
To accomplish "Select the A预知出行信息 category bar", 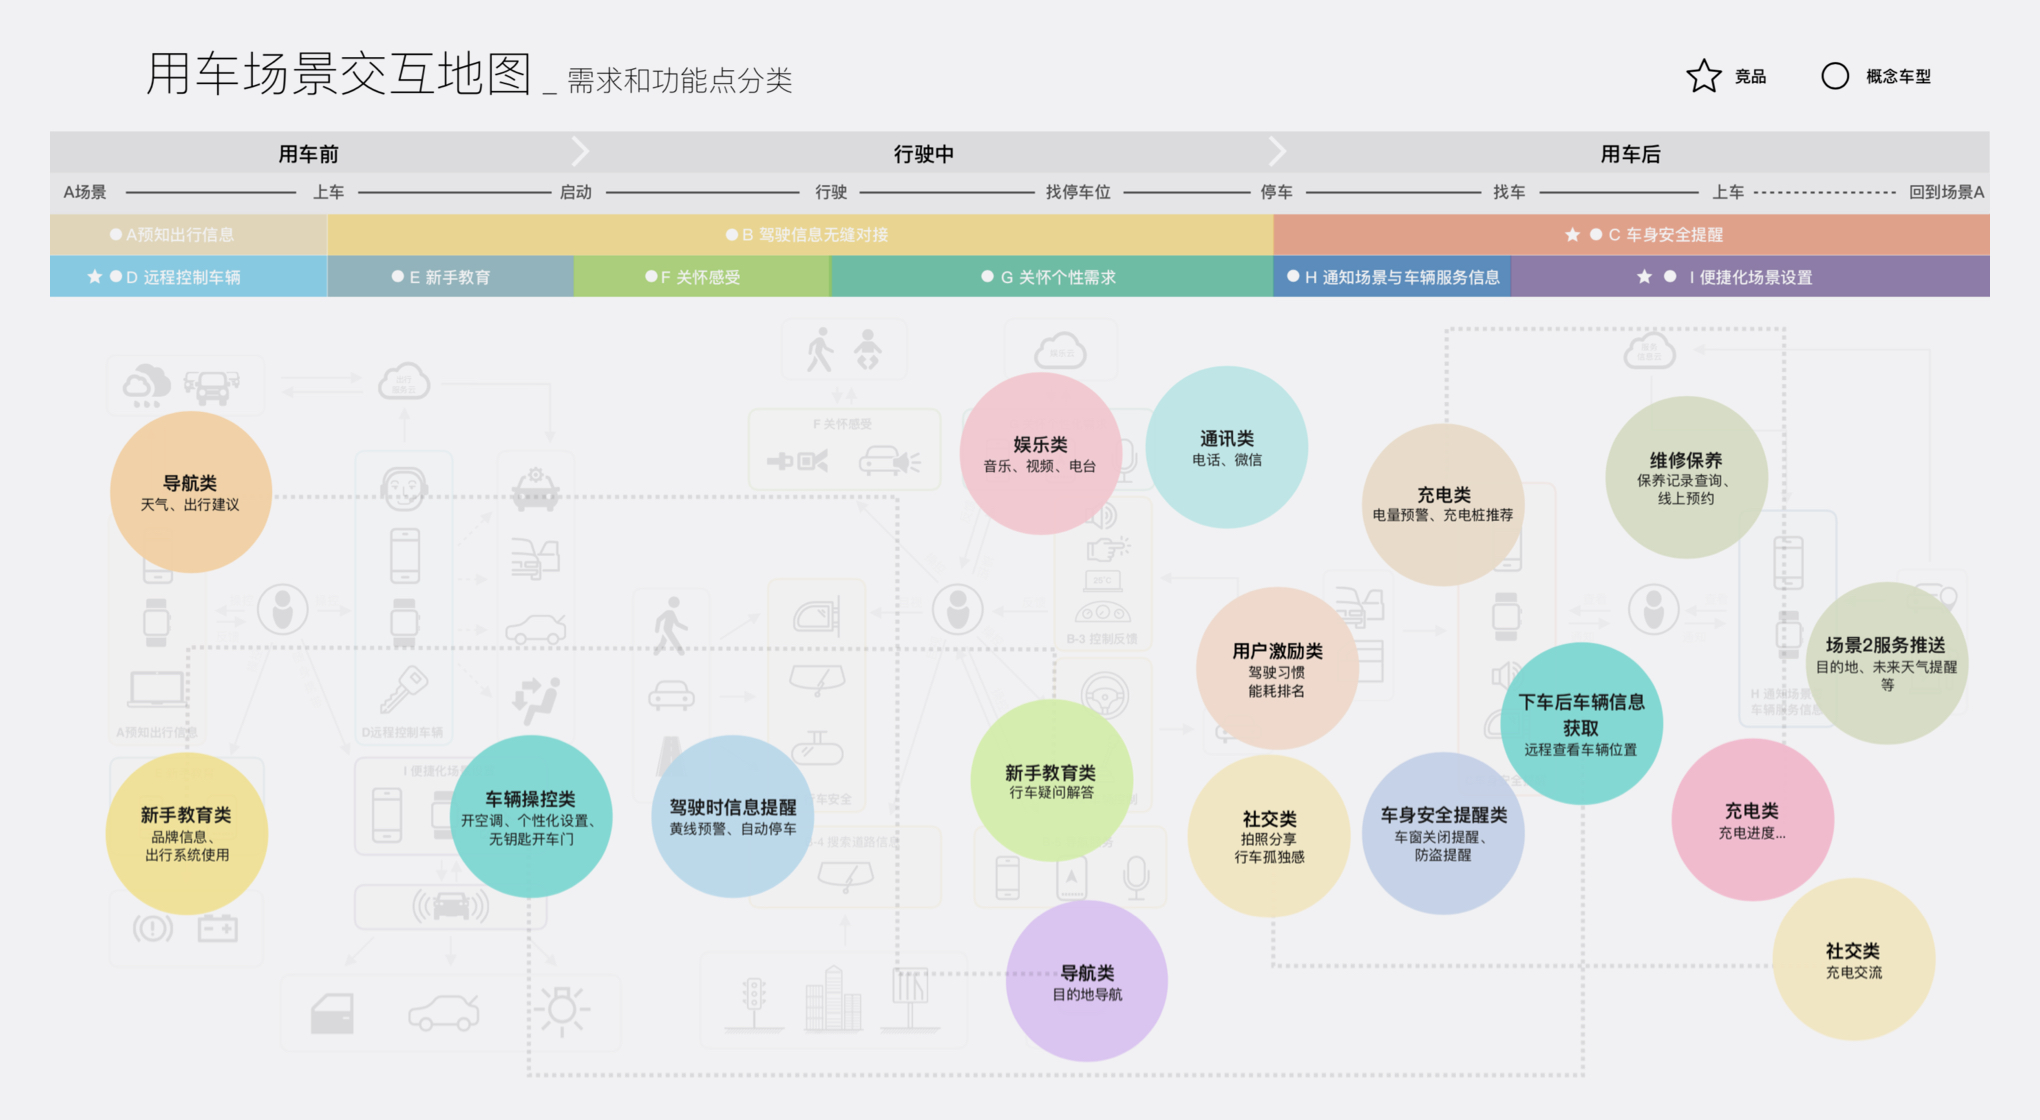I will pos(188,234).
